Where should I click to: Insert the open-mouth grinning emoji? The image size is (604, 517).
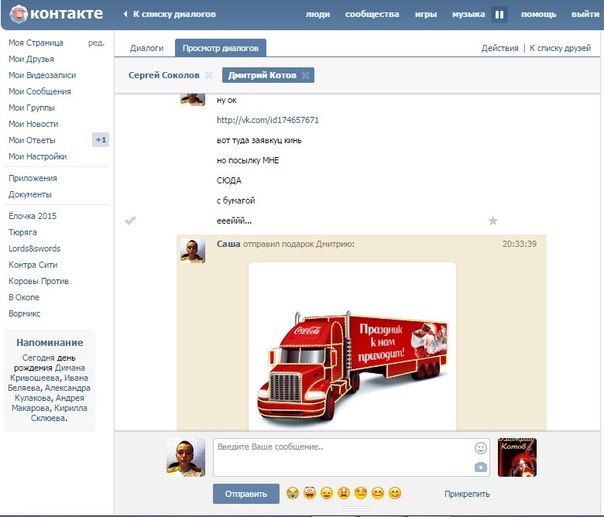tap(310, 493)
